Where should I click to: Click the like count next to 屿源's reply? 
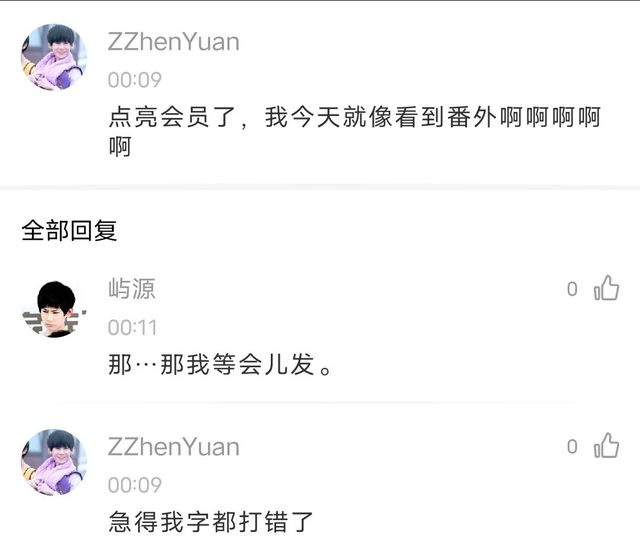click(572, 289)
